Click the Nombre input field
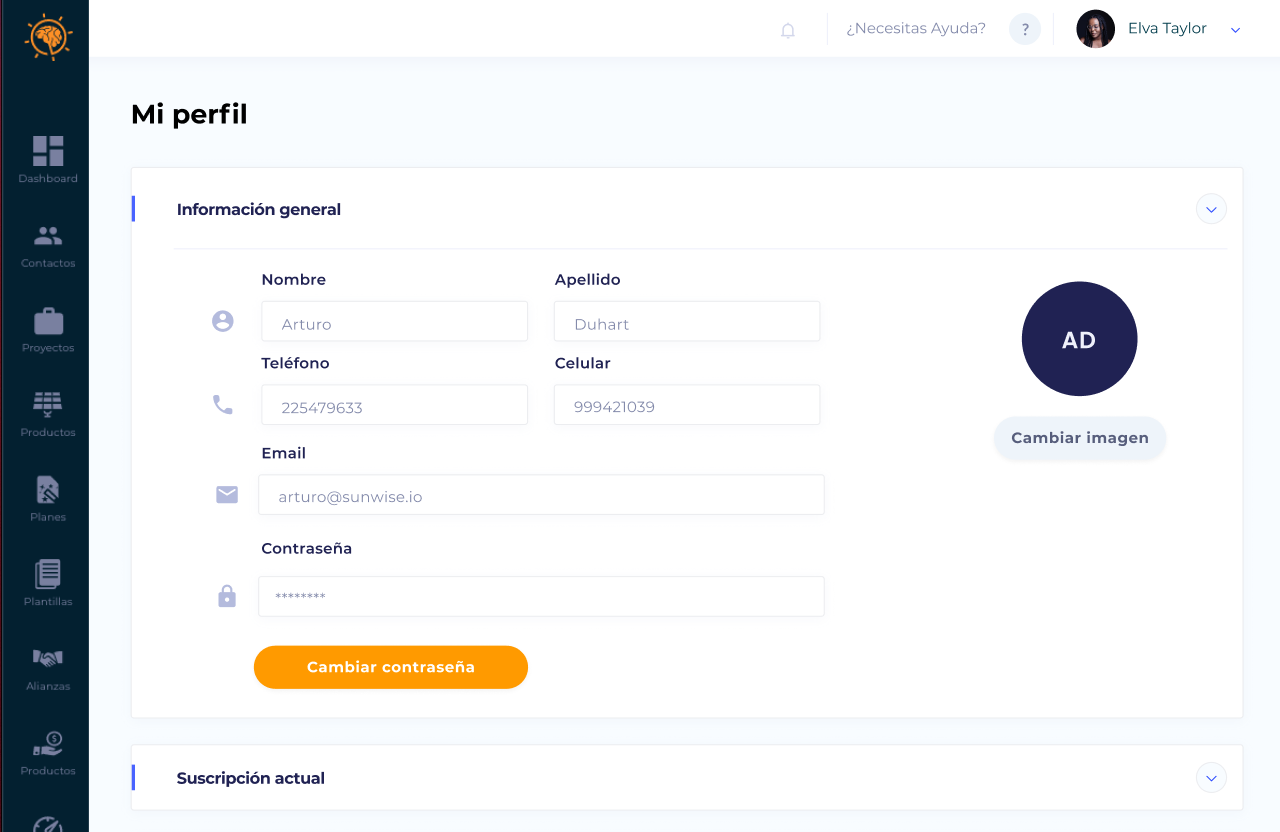This screenshot has width=1280, height=832. coord(394,322)
